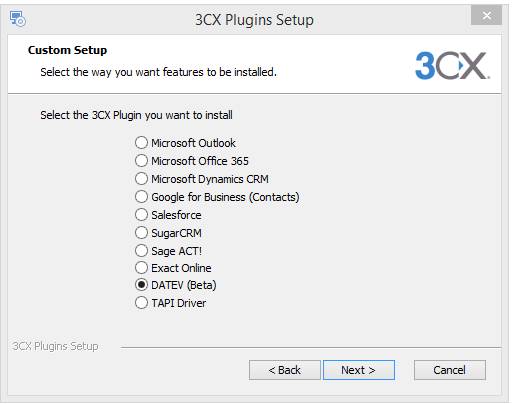The height and width of the screenshot is (404, 513).
Task: Go back with the Back button
Action: coord(285,370)
